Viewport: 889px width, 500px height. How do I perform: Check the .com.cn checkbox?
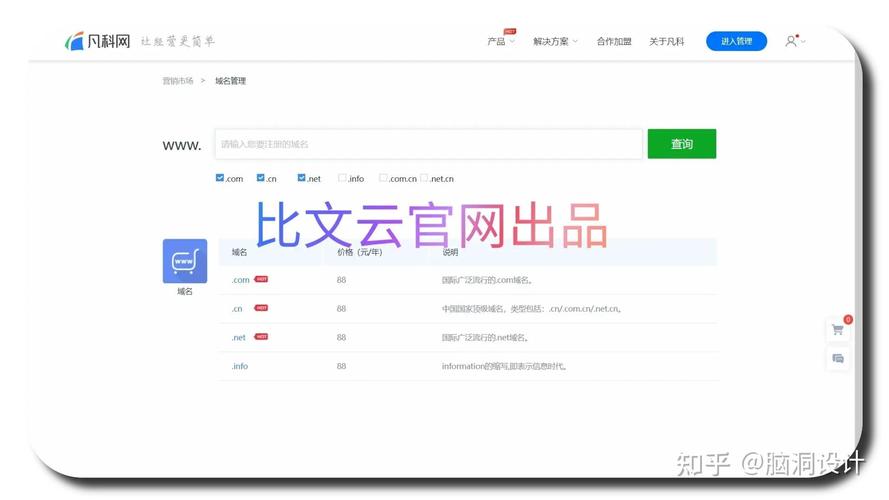[x=383, y=177]
